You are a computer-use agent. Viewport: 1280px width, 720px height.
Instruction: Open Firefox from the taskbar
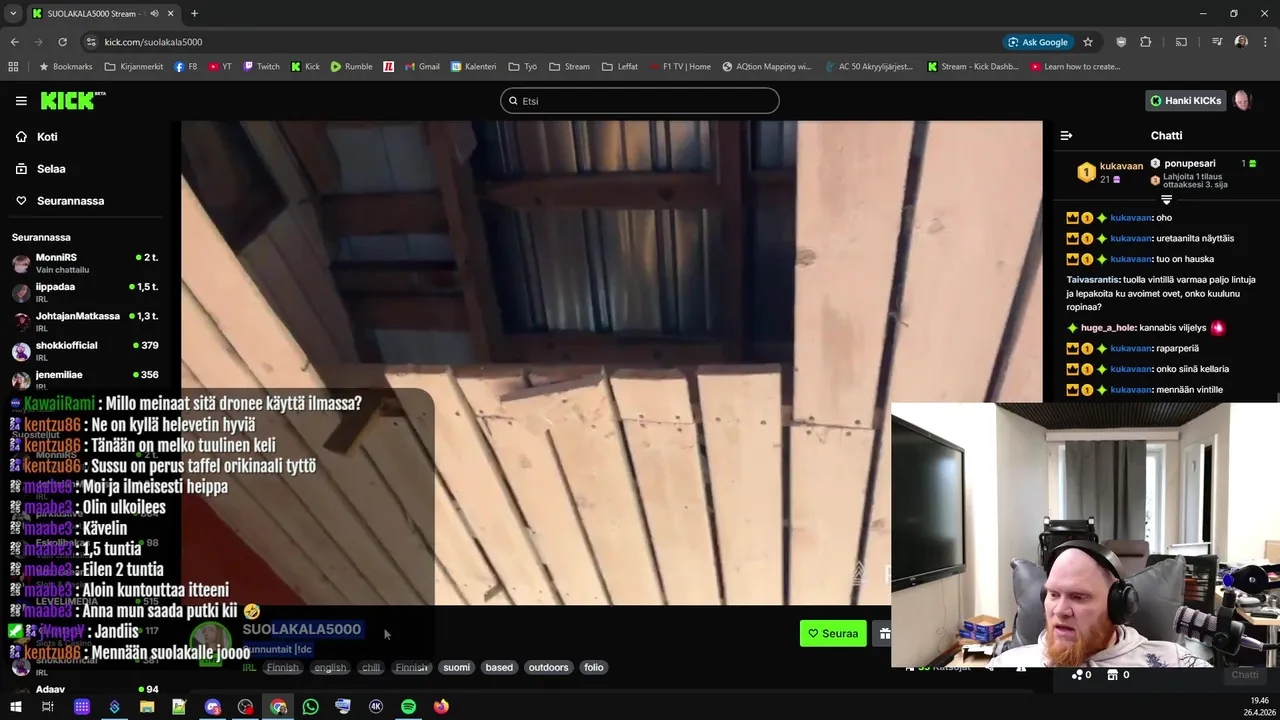[441, 707]
